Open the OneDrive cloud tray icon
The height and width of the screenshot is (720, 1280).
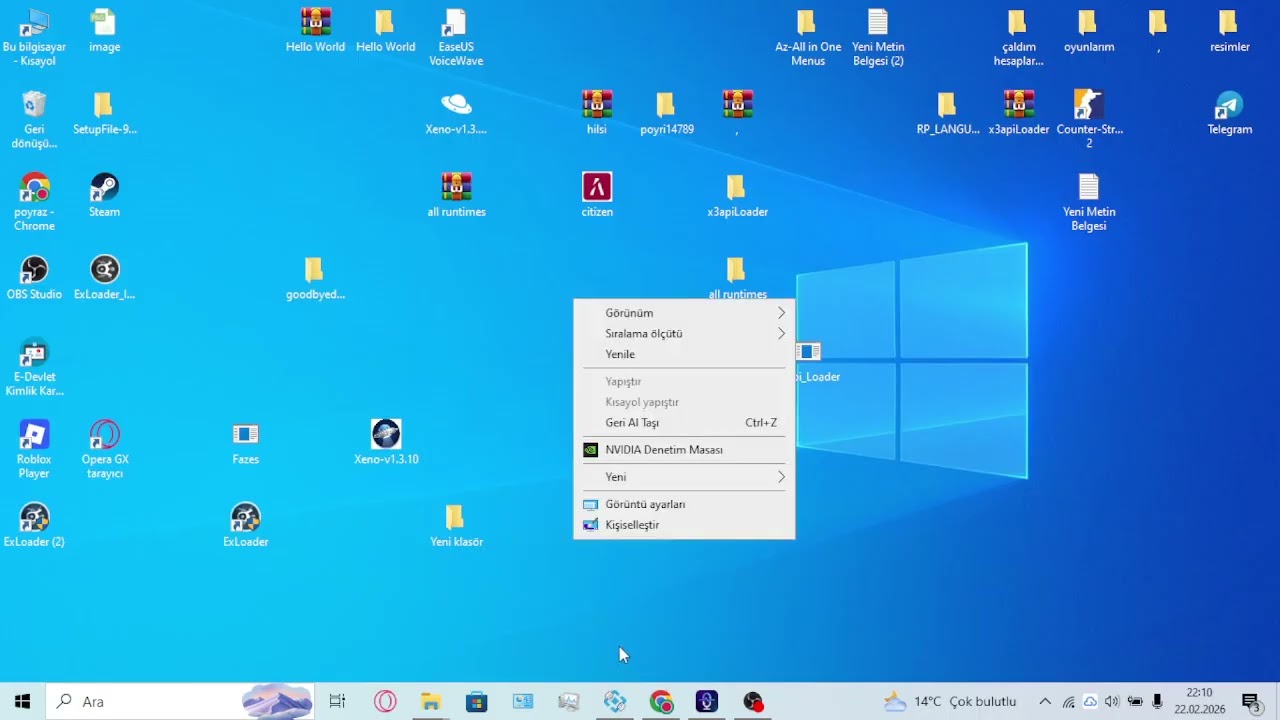1090,702
